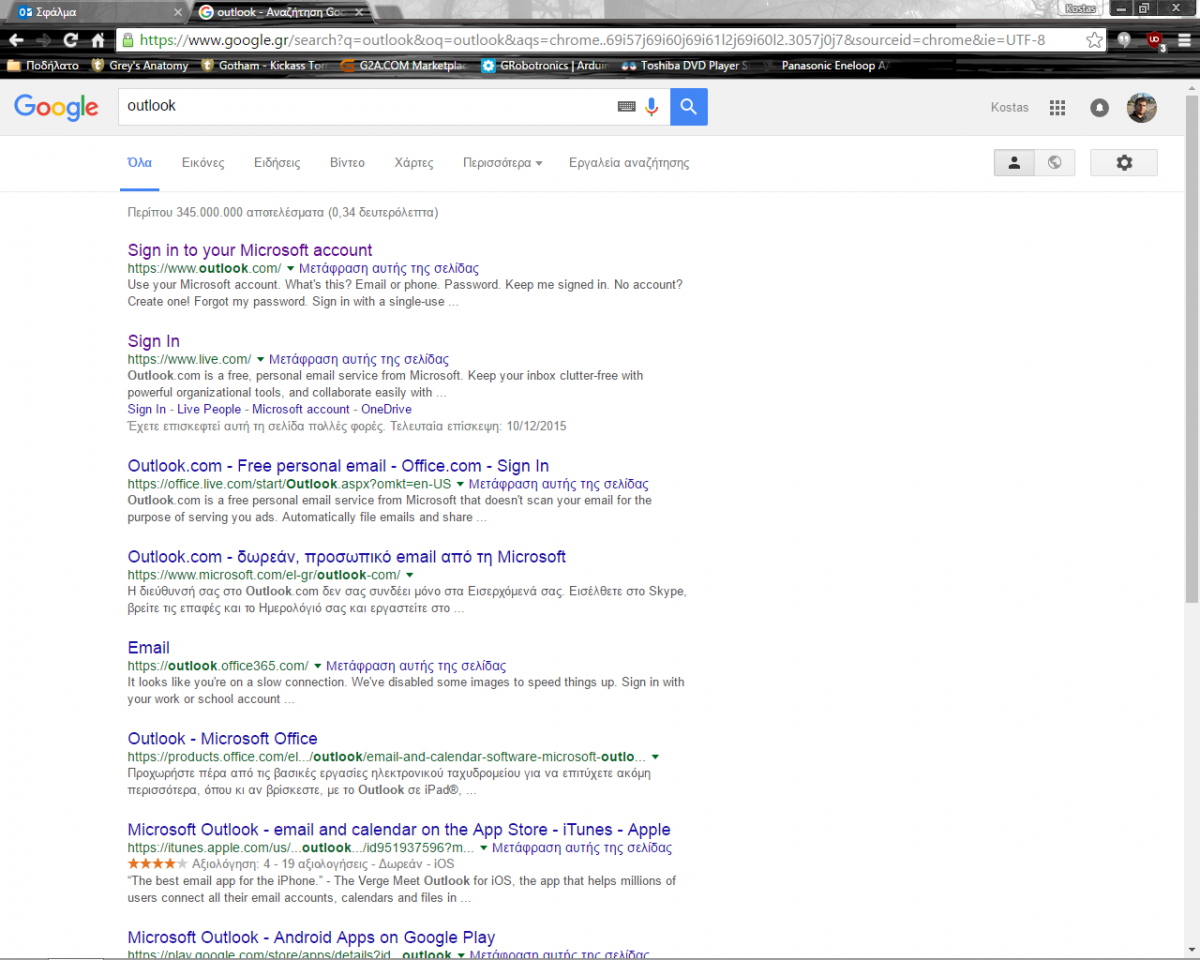Screen dimensions: 1200x960
Task: Open the Google apps grid
Action: click(1057, 108)
